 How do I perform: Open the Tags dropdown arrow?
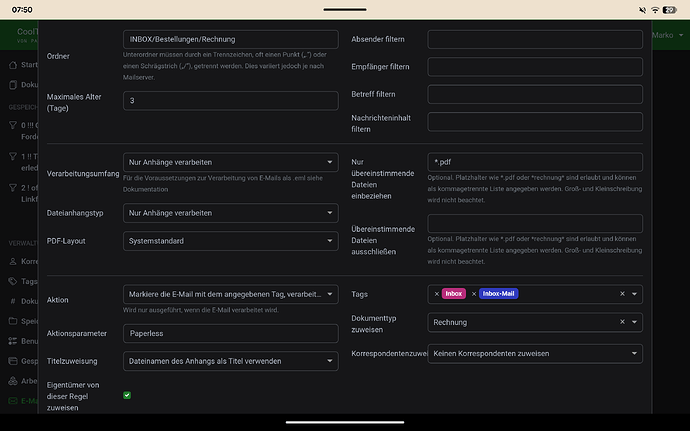coord(634,294)
